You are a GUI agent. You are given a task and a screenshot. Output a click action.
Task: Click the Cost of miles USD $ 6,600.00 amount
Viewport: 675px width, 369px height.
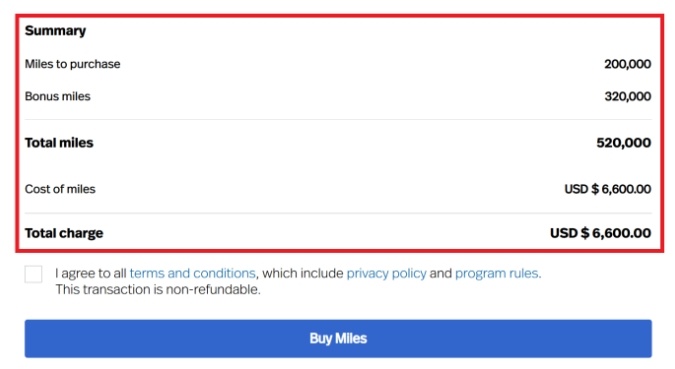[607, 189]
